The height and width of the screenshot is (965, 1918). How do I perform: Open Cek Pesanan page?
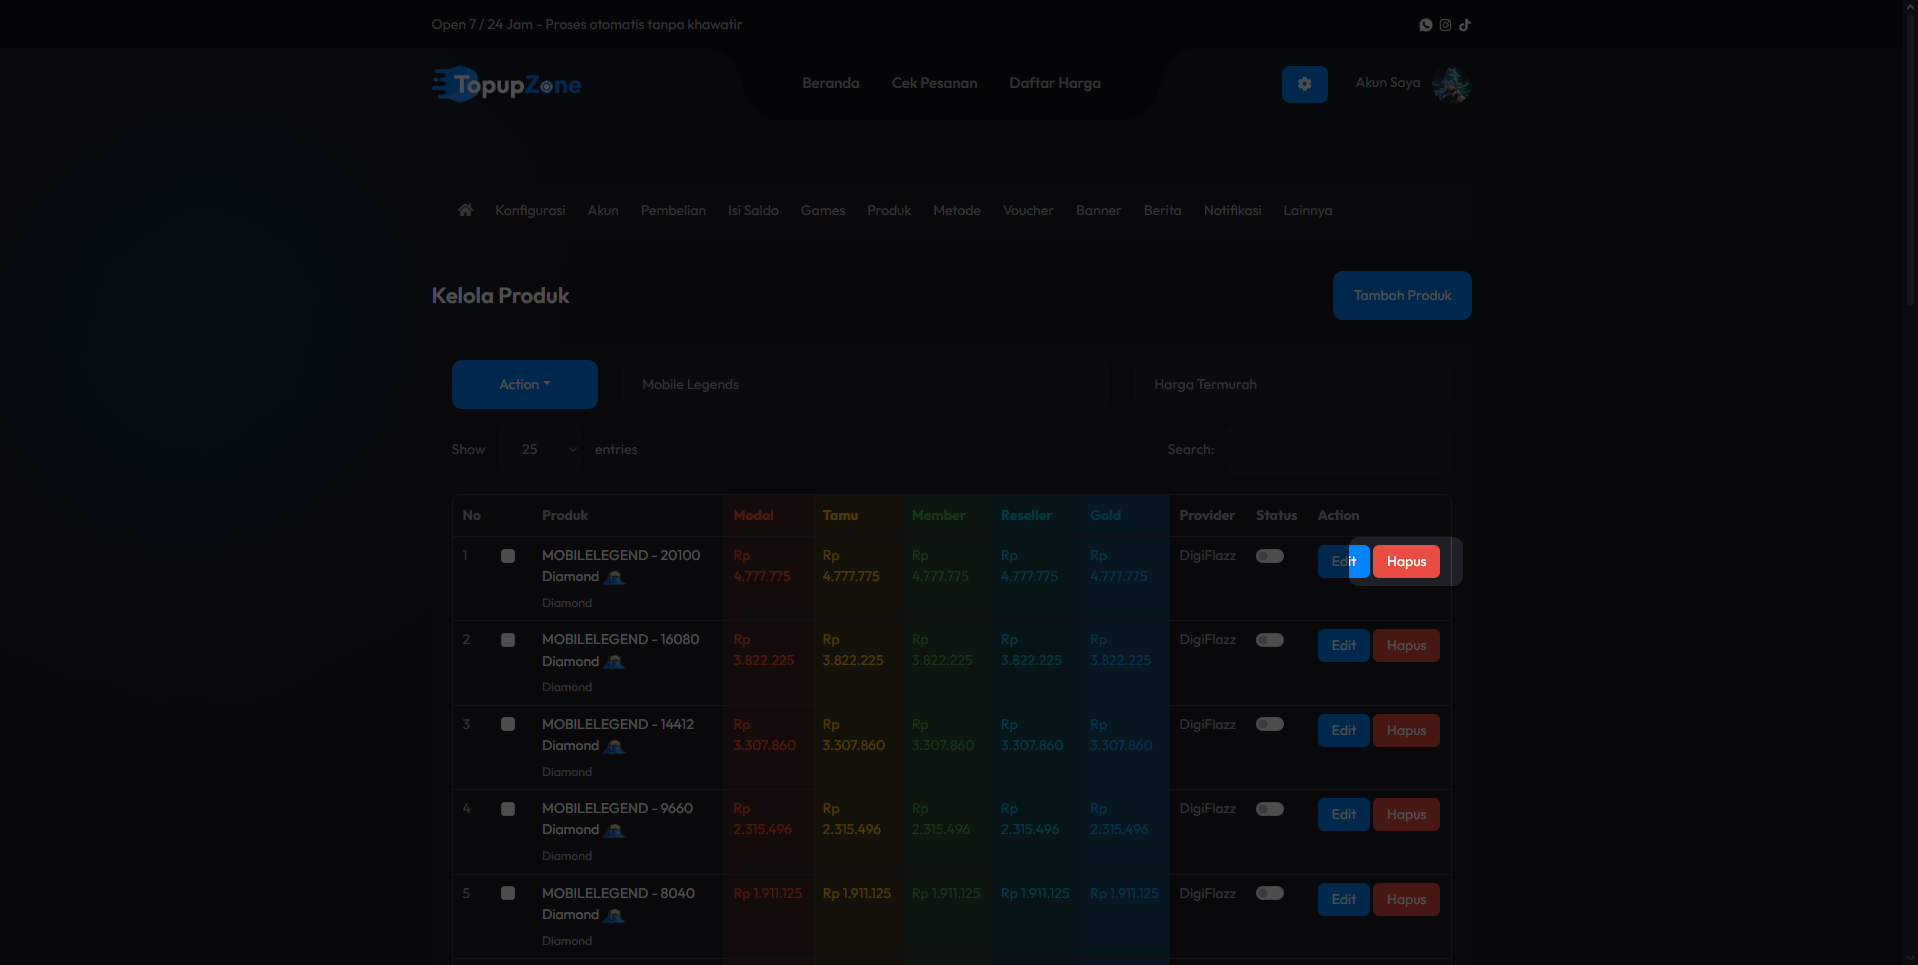(x=935, y=83)
